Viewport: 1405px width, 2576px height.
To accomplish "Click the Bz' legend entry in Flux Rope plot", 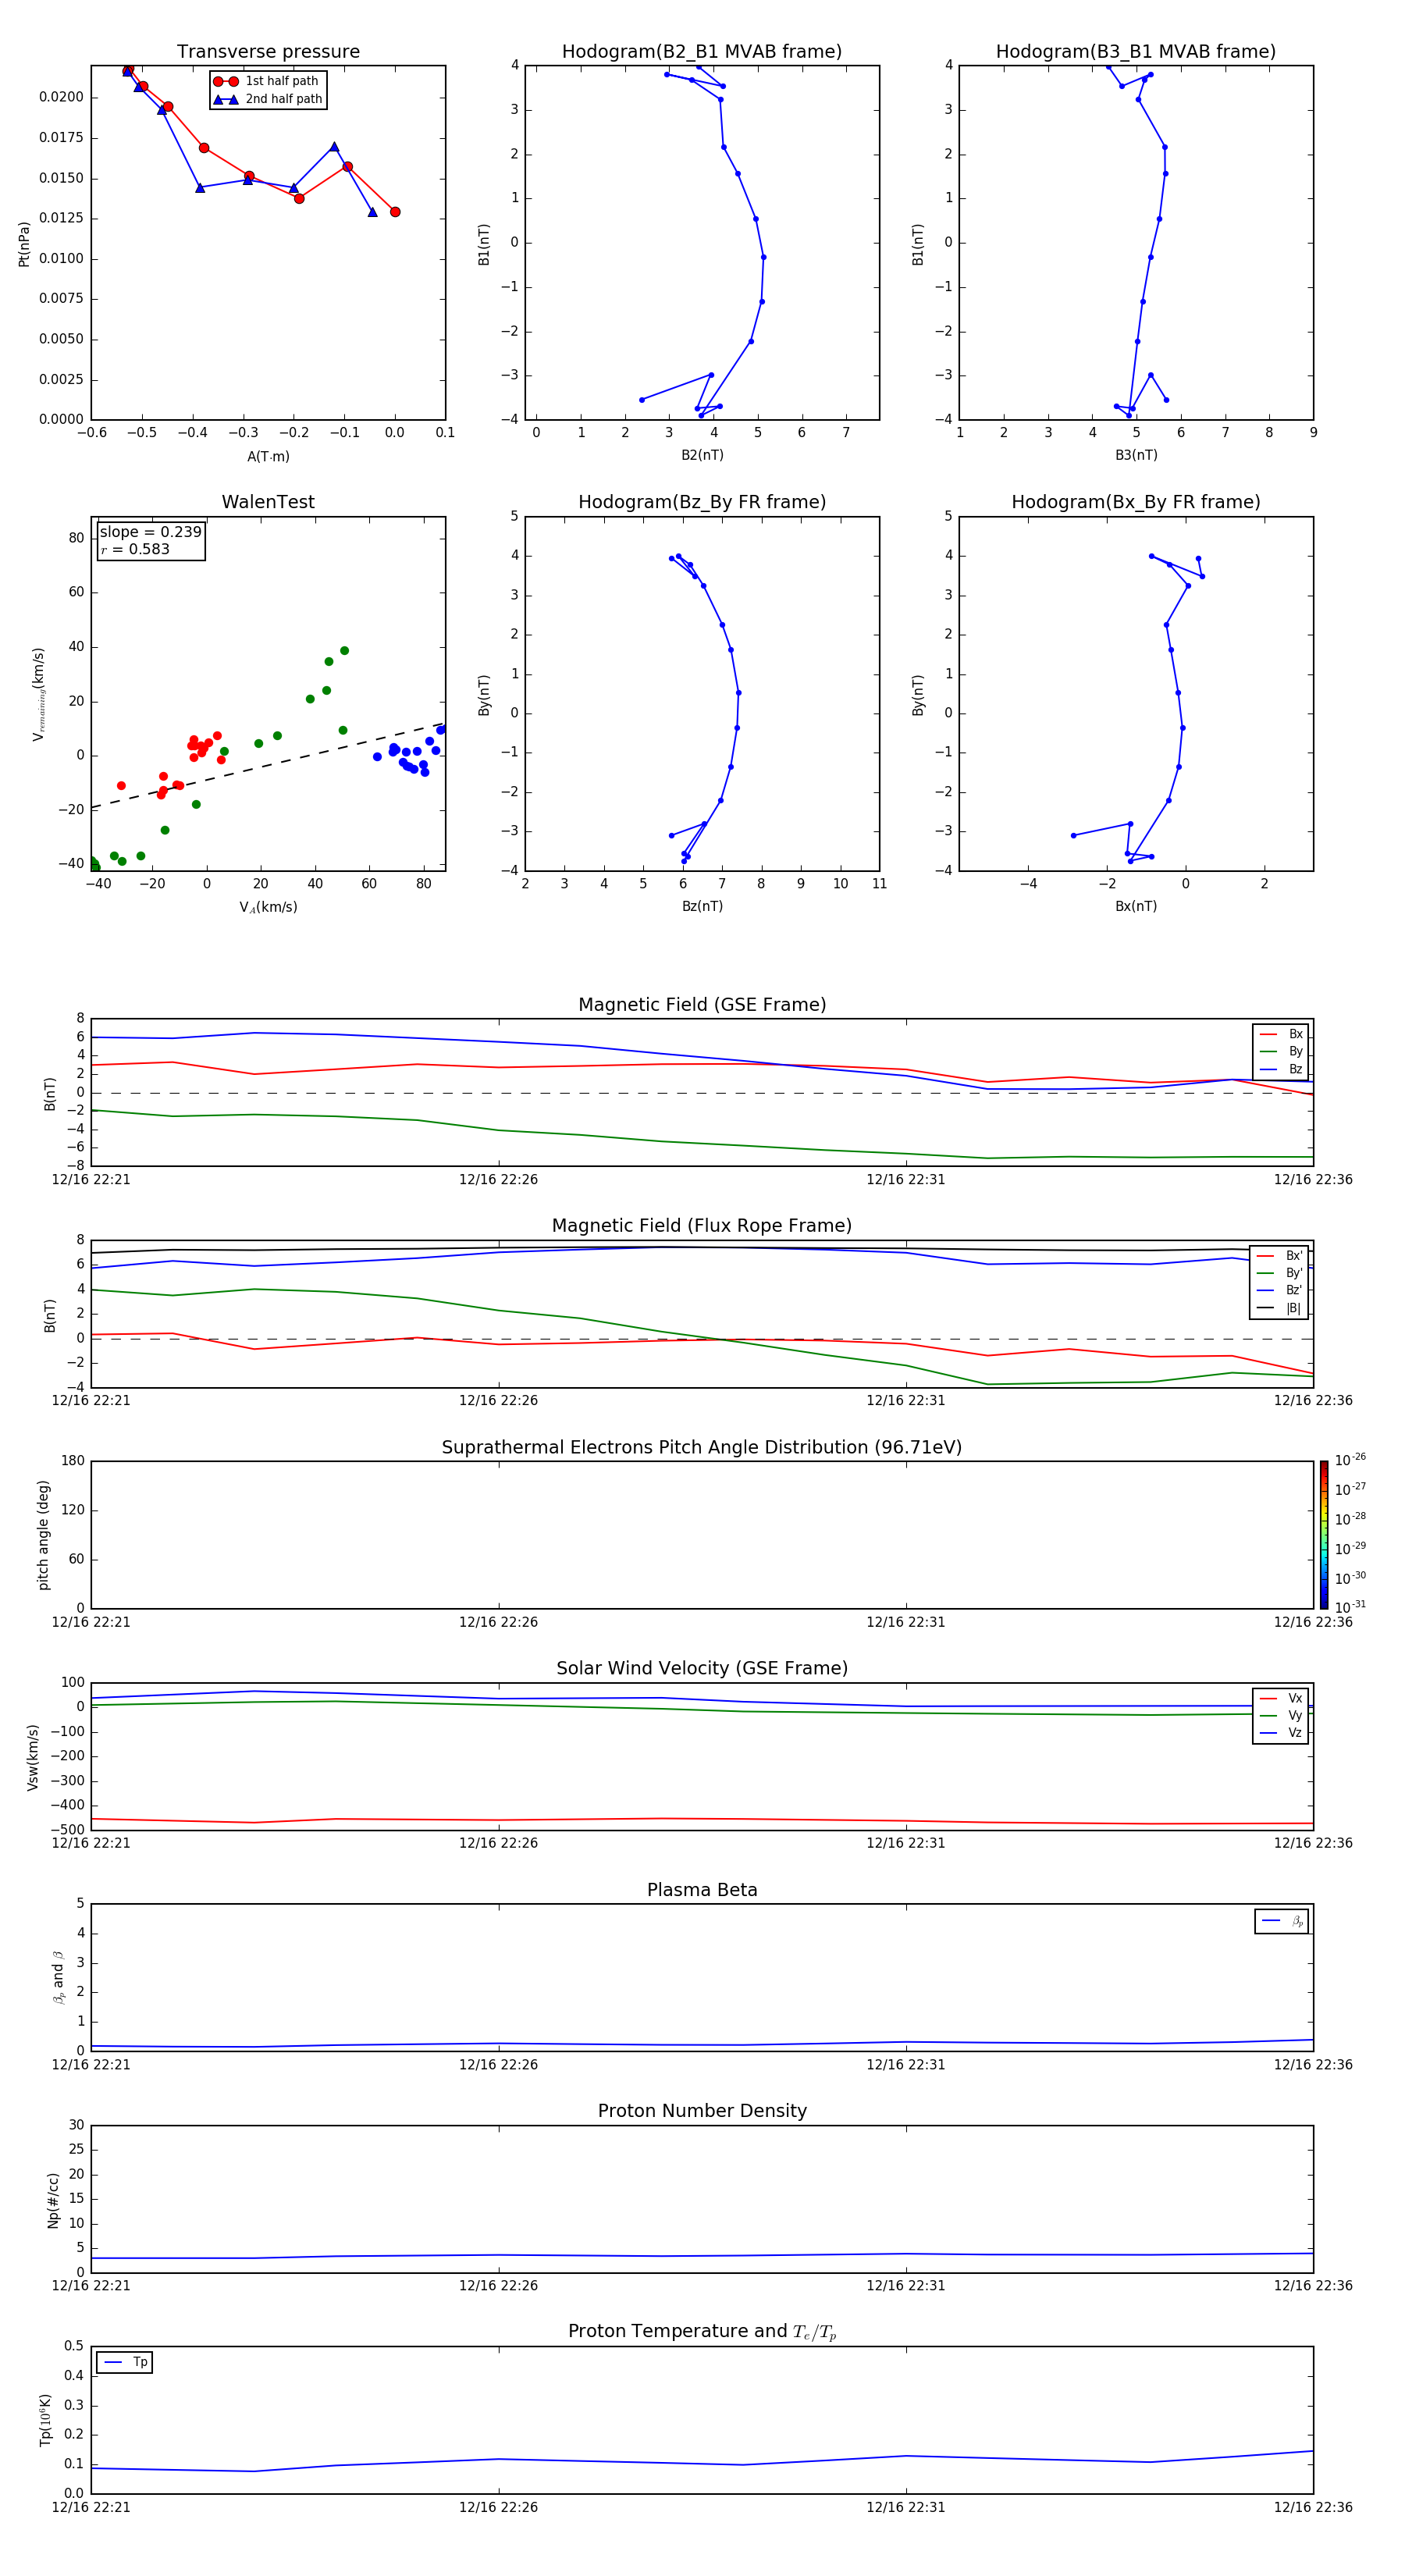I will coord(1280,1290).
